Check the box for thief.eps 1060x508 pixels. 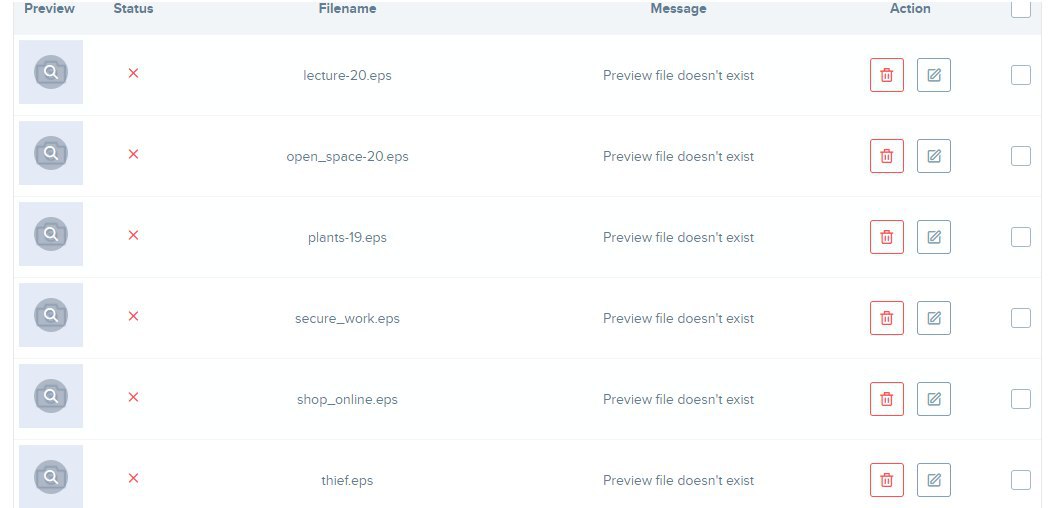[1021, 480]
